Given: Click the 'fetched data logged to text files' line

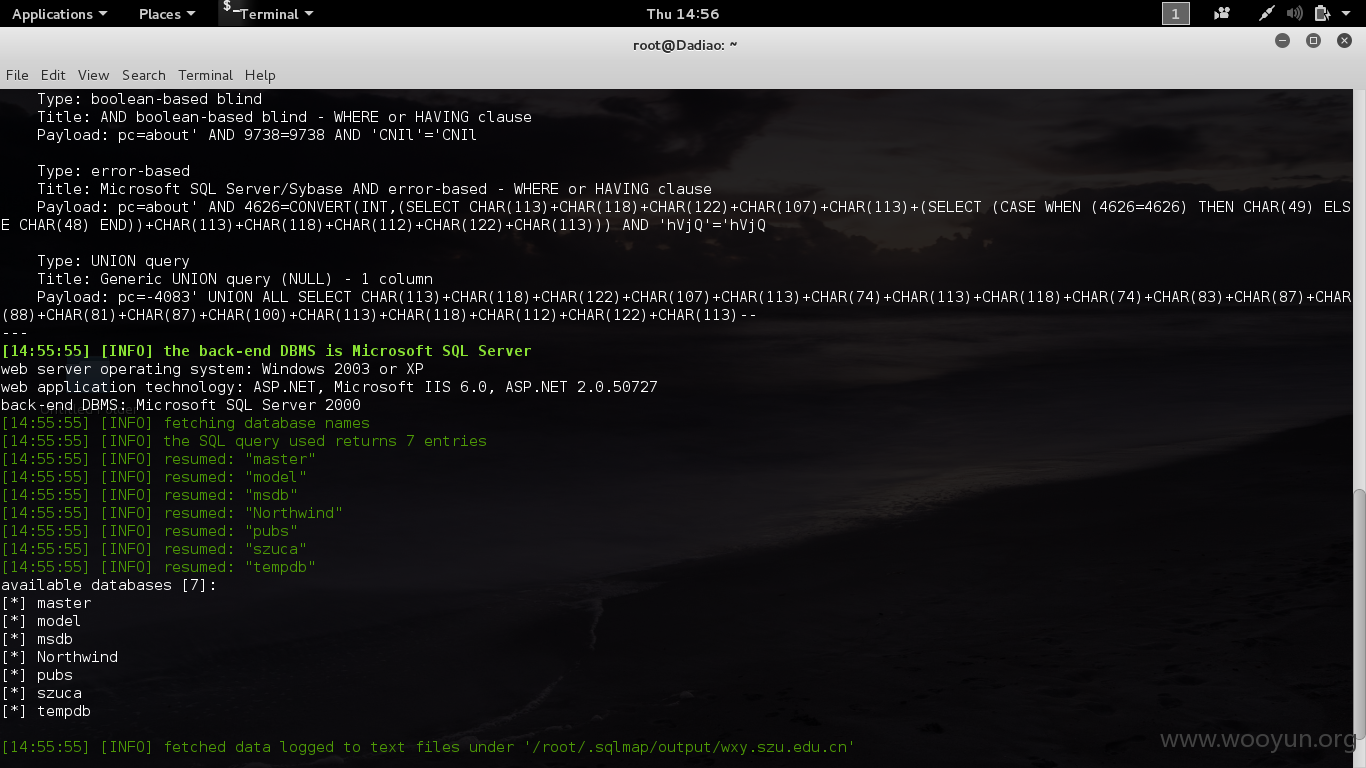Looking at the screenshot, I should (x=428, y=747).
